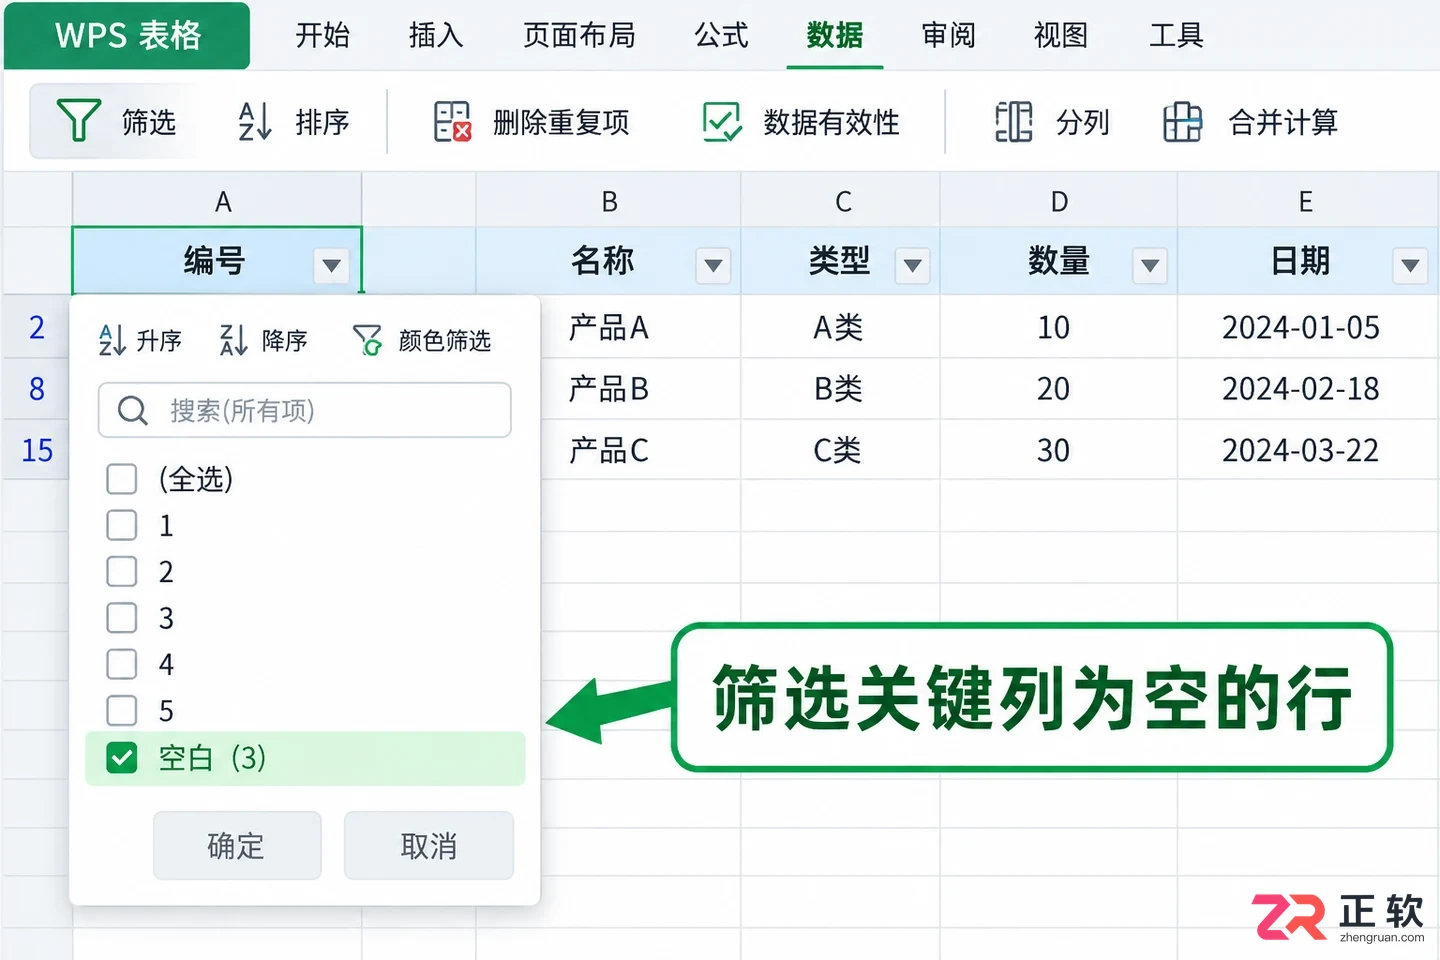Click the B类 cell
Screen dimensions: 1440x960
(x=841, y=388)
